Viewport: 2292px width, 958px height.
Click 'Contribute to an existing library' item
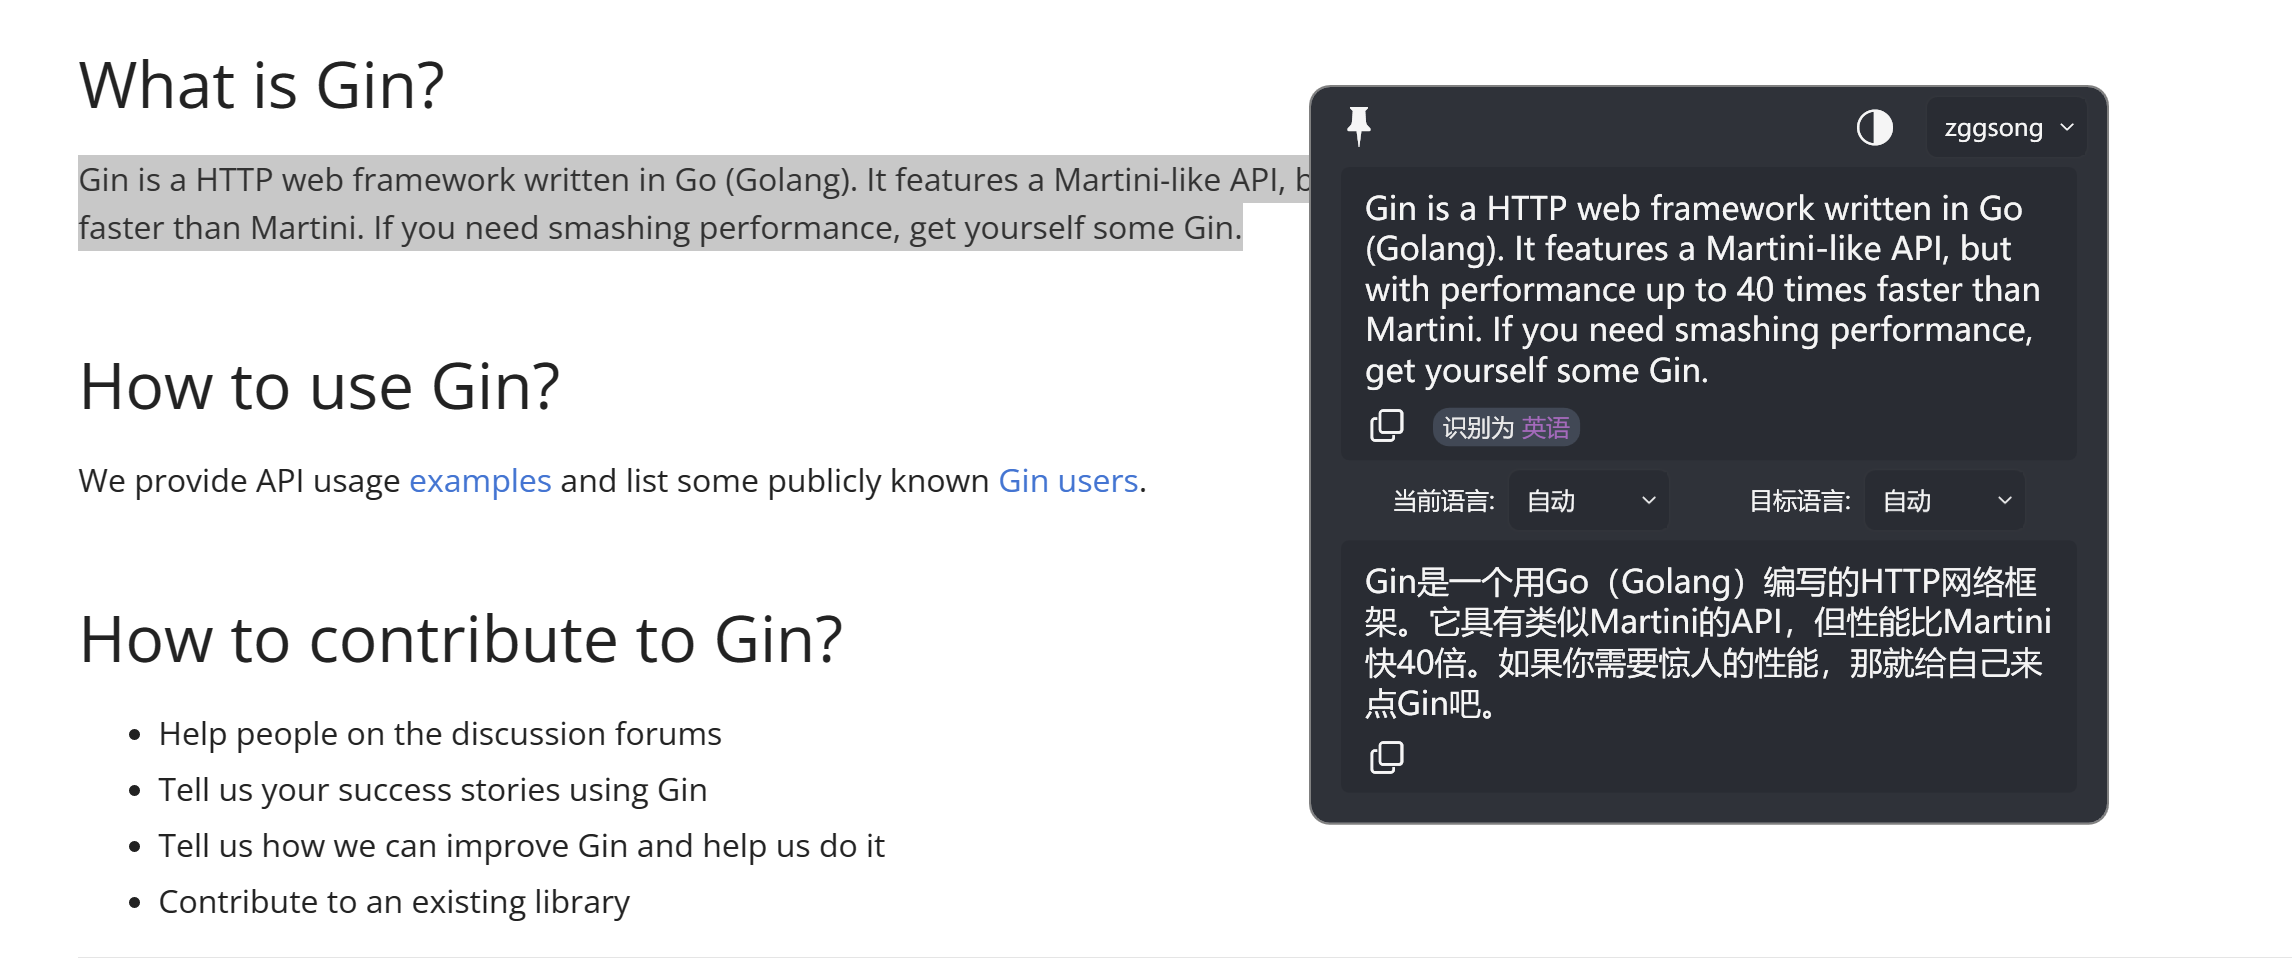[394, 902]
